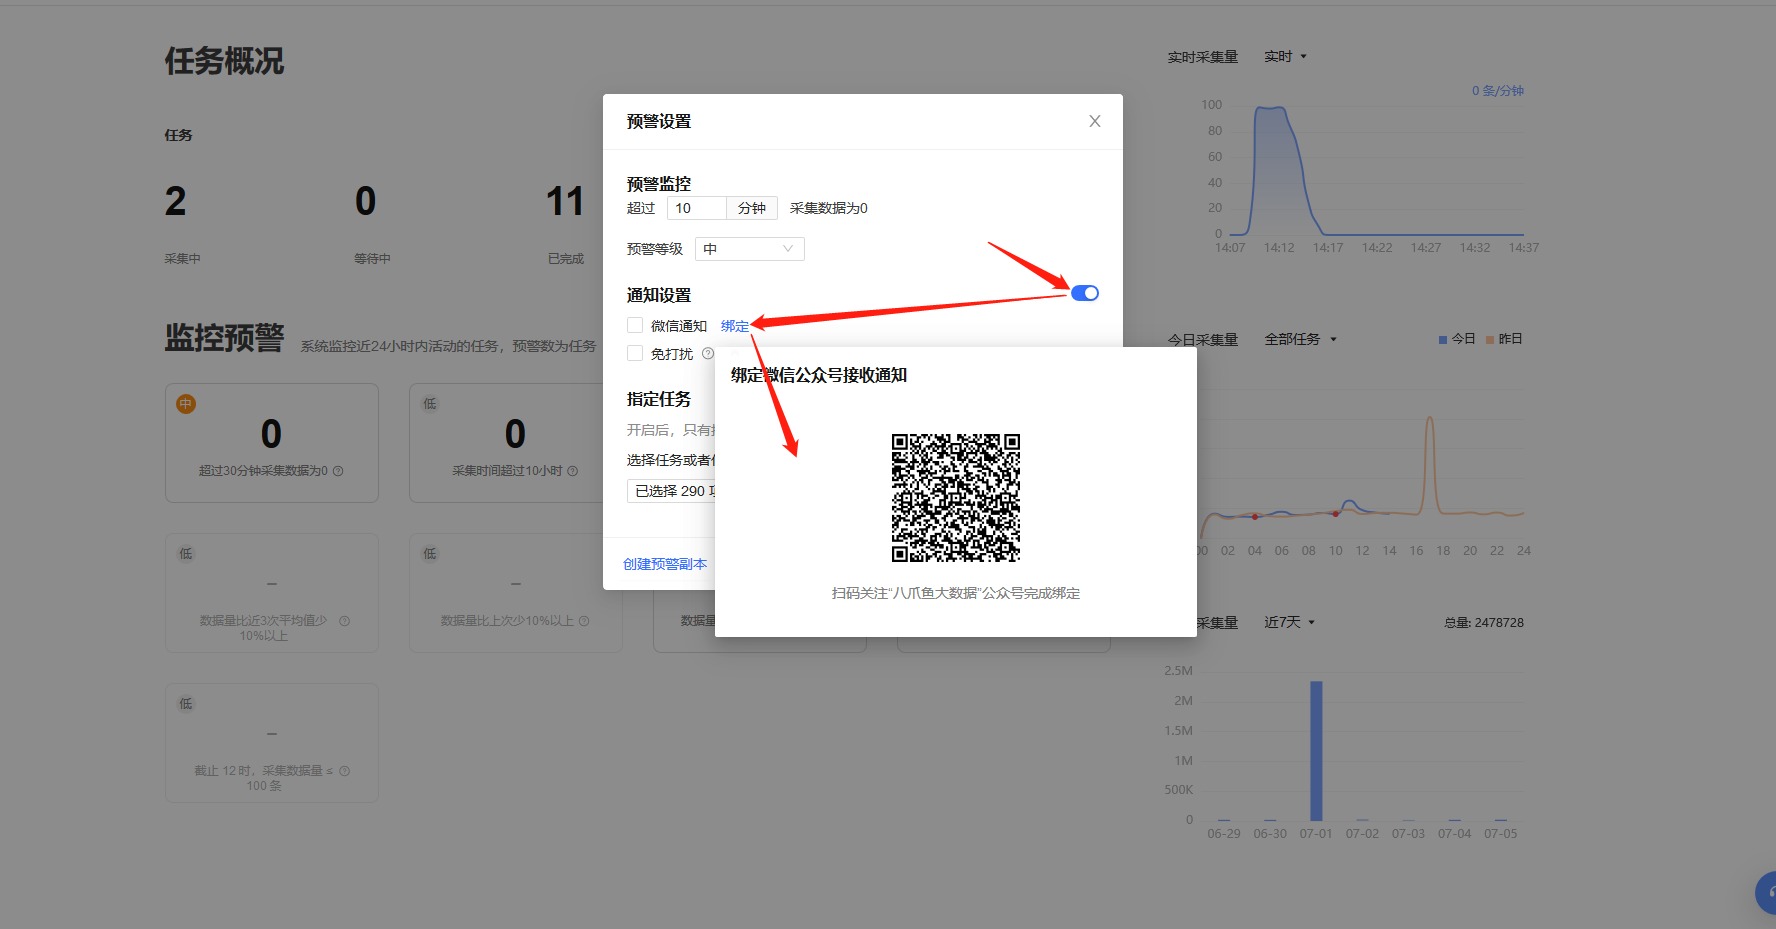Click the help icon next to 免打扰

pyautogui.click(x=708, y=353)
